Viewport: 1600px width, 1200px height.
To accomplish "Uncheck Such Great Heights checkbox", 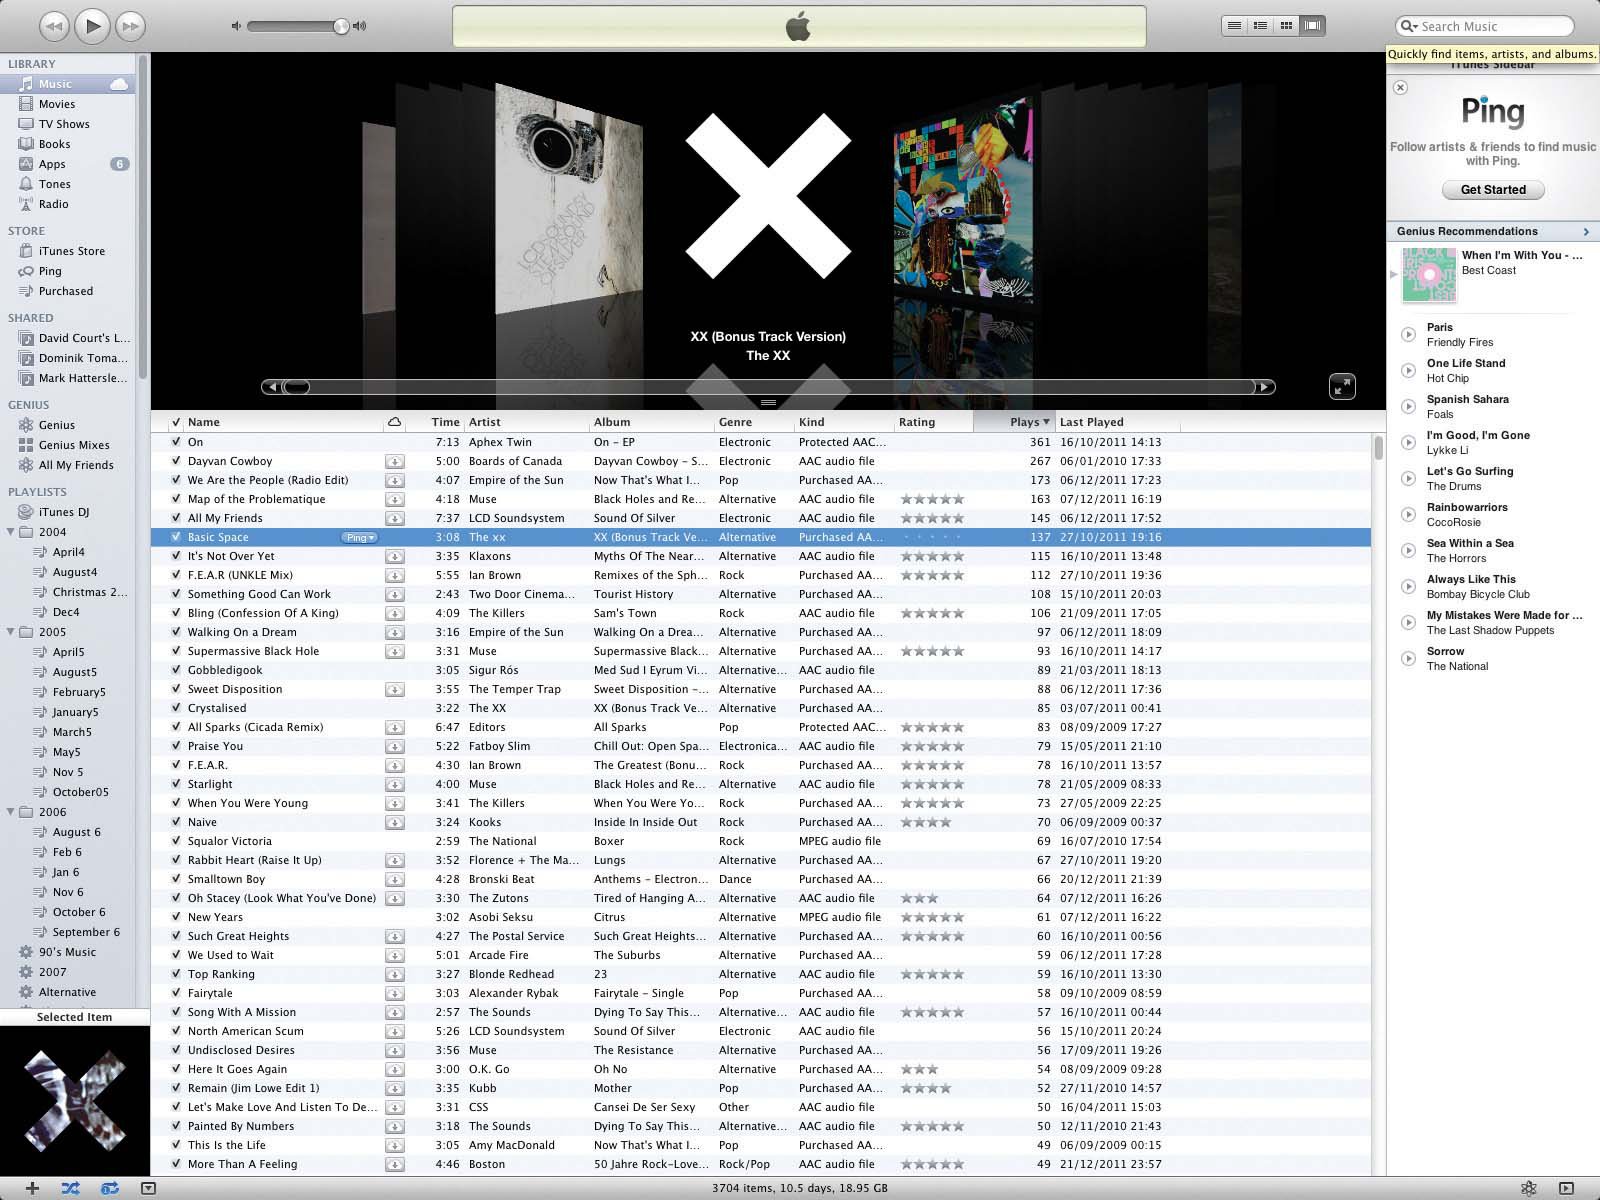I will pos(176,936).
